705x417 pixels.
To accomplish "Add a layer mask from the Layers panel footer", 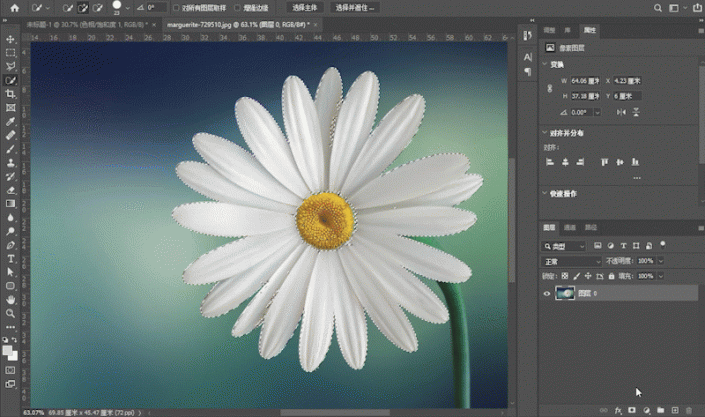I will pos(632,410).
